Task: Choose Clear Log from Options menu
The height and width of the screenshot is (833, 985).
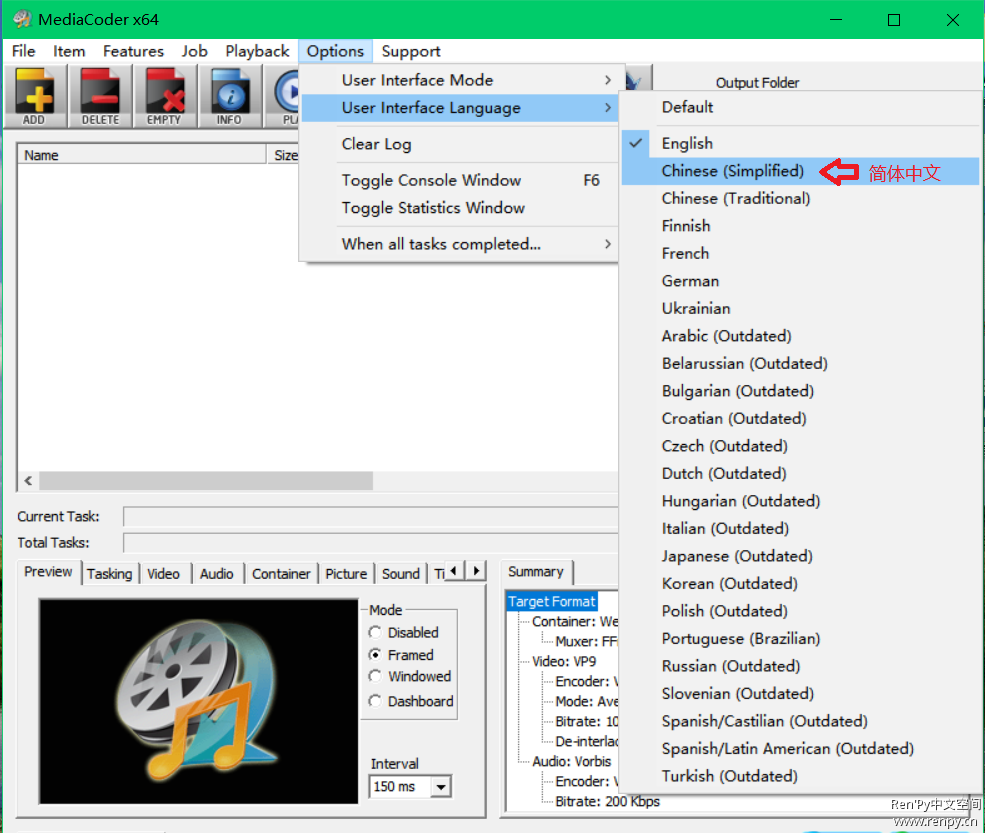Action: pos(460,144)
